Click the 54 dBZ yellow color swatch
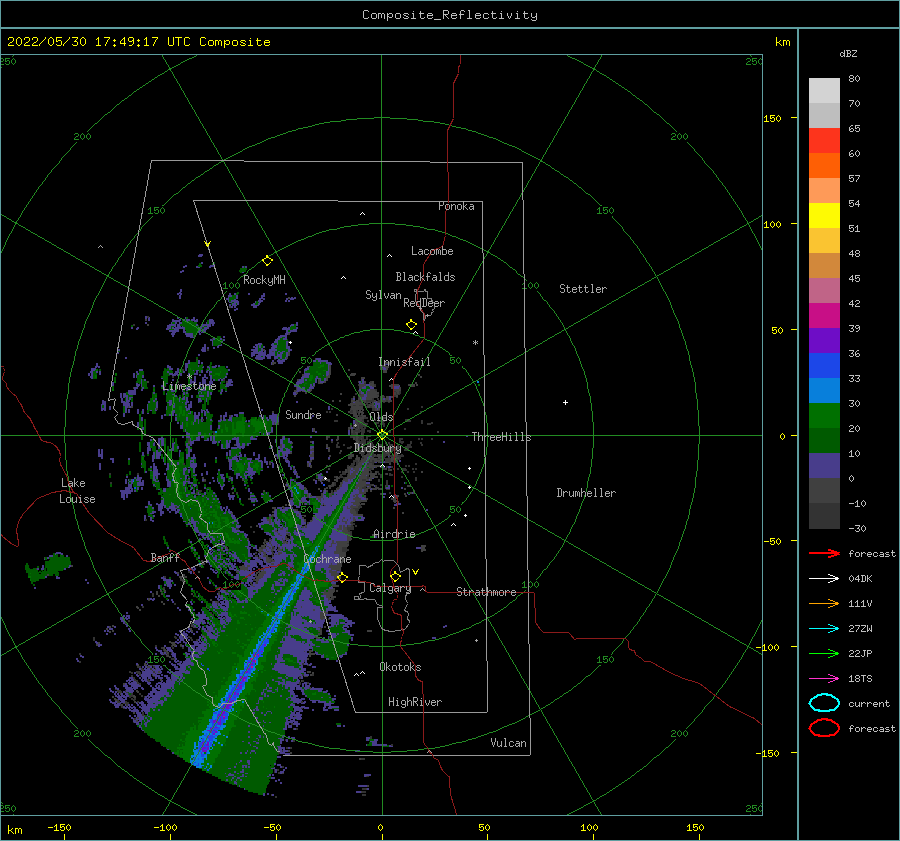The width and height of the screenshot is (900, 841). 824,215
